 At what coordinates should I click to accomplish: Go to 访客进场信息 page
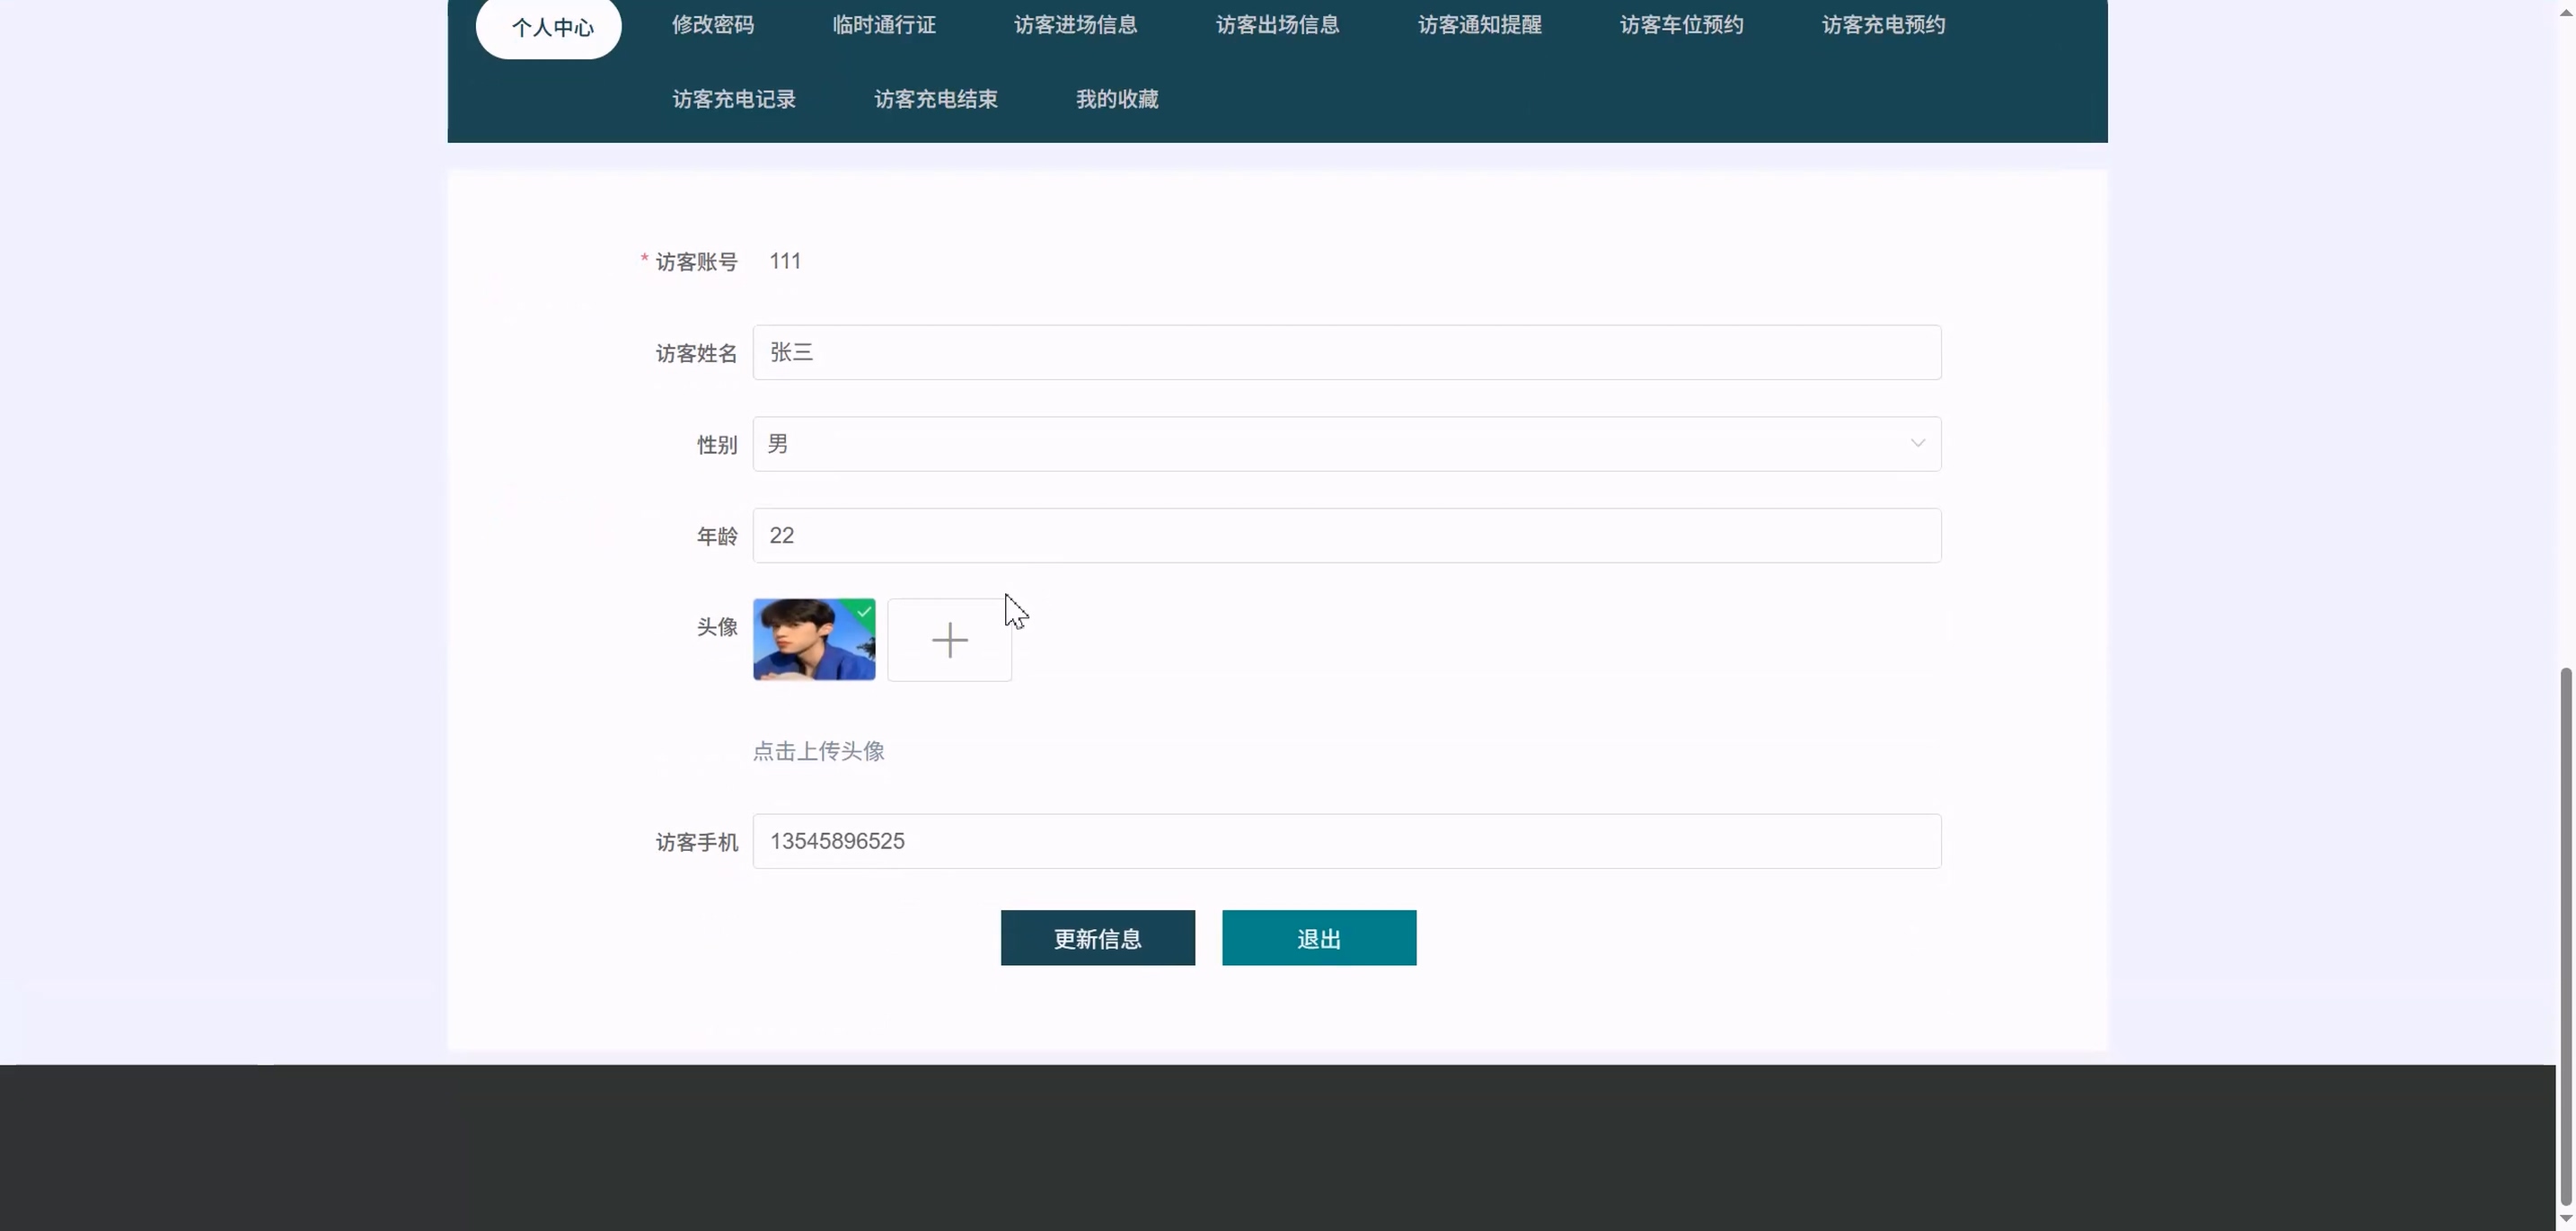click(x=1075, y=25)
